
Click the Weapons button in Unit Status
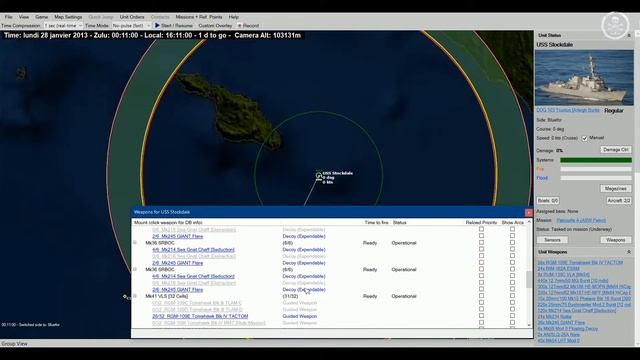click(616, 240)
